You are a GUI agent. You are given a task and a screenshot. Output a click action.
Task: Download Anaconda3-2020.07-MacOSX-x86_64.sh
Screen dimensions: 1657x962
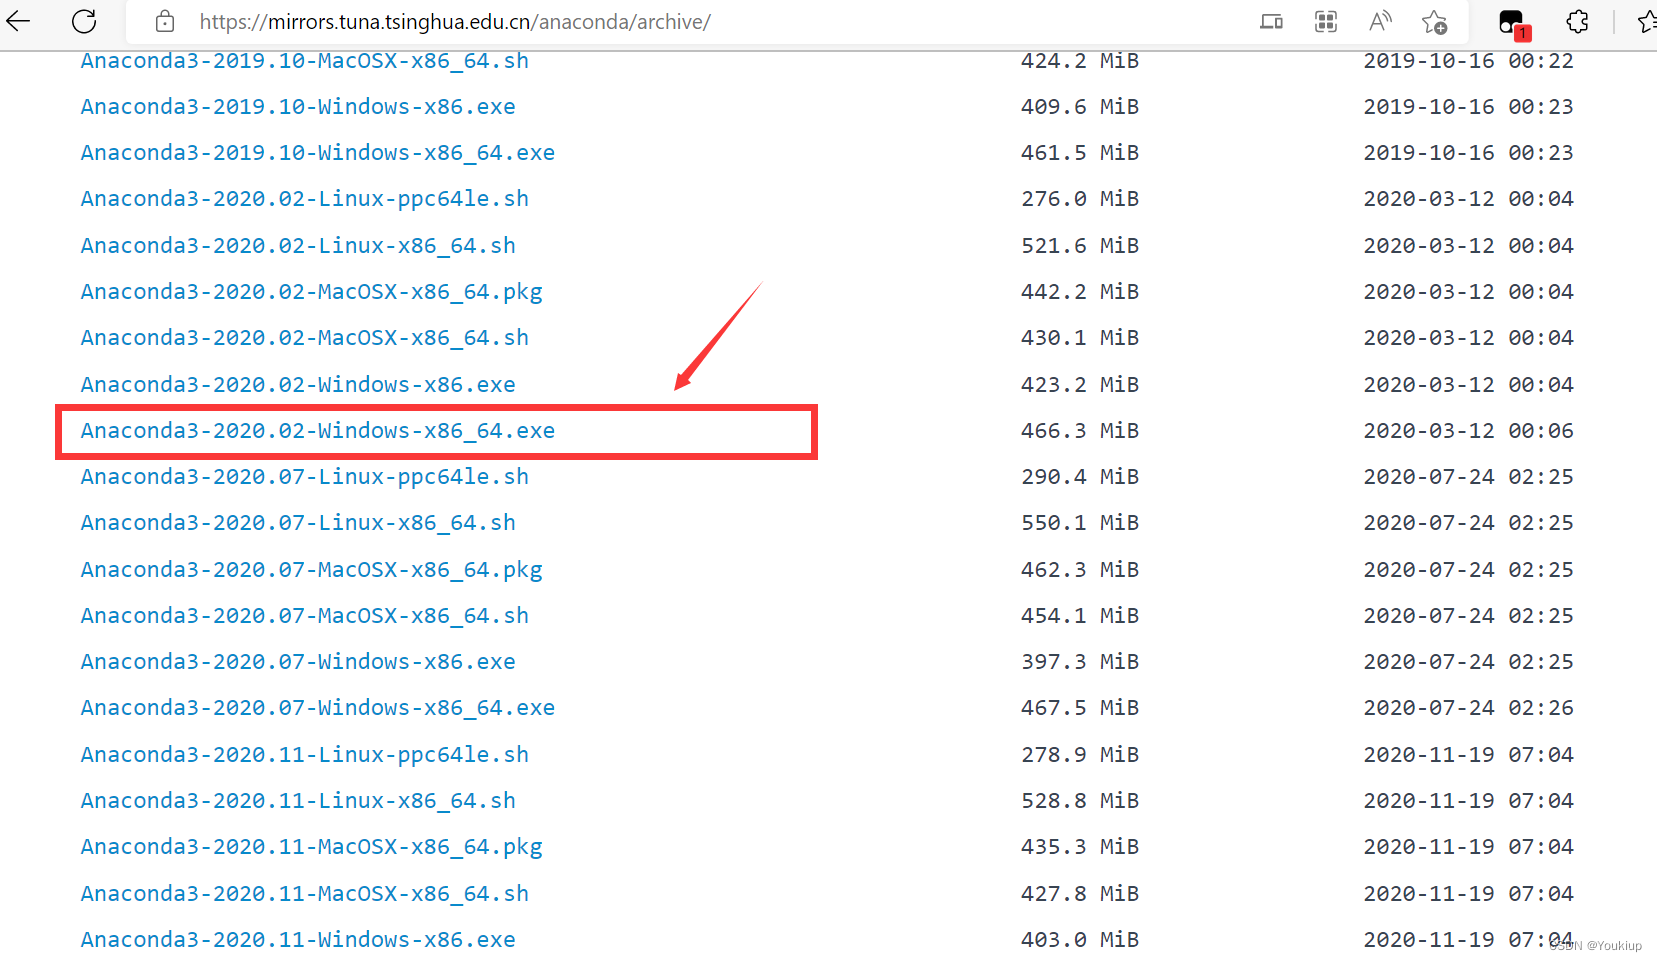(304, 616)
